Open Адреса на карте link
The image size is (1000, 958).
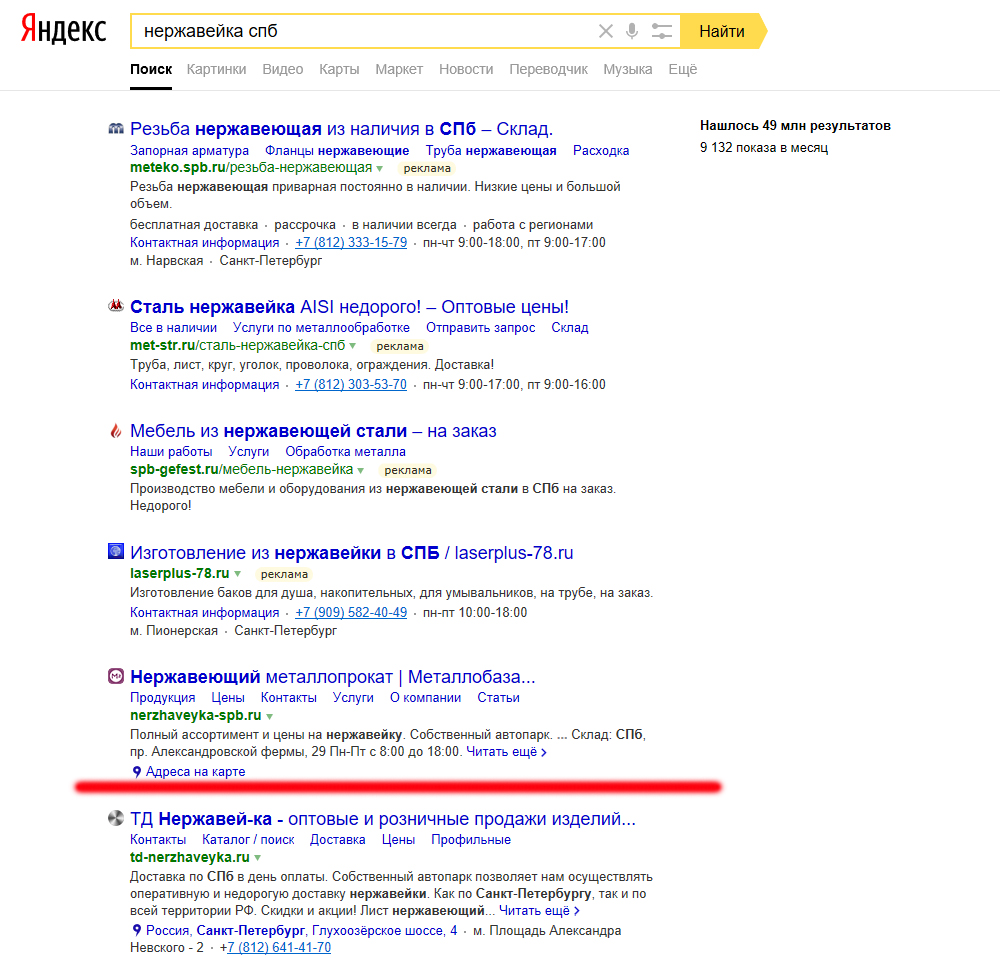click(195, 772)
